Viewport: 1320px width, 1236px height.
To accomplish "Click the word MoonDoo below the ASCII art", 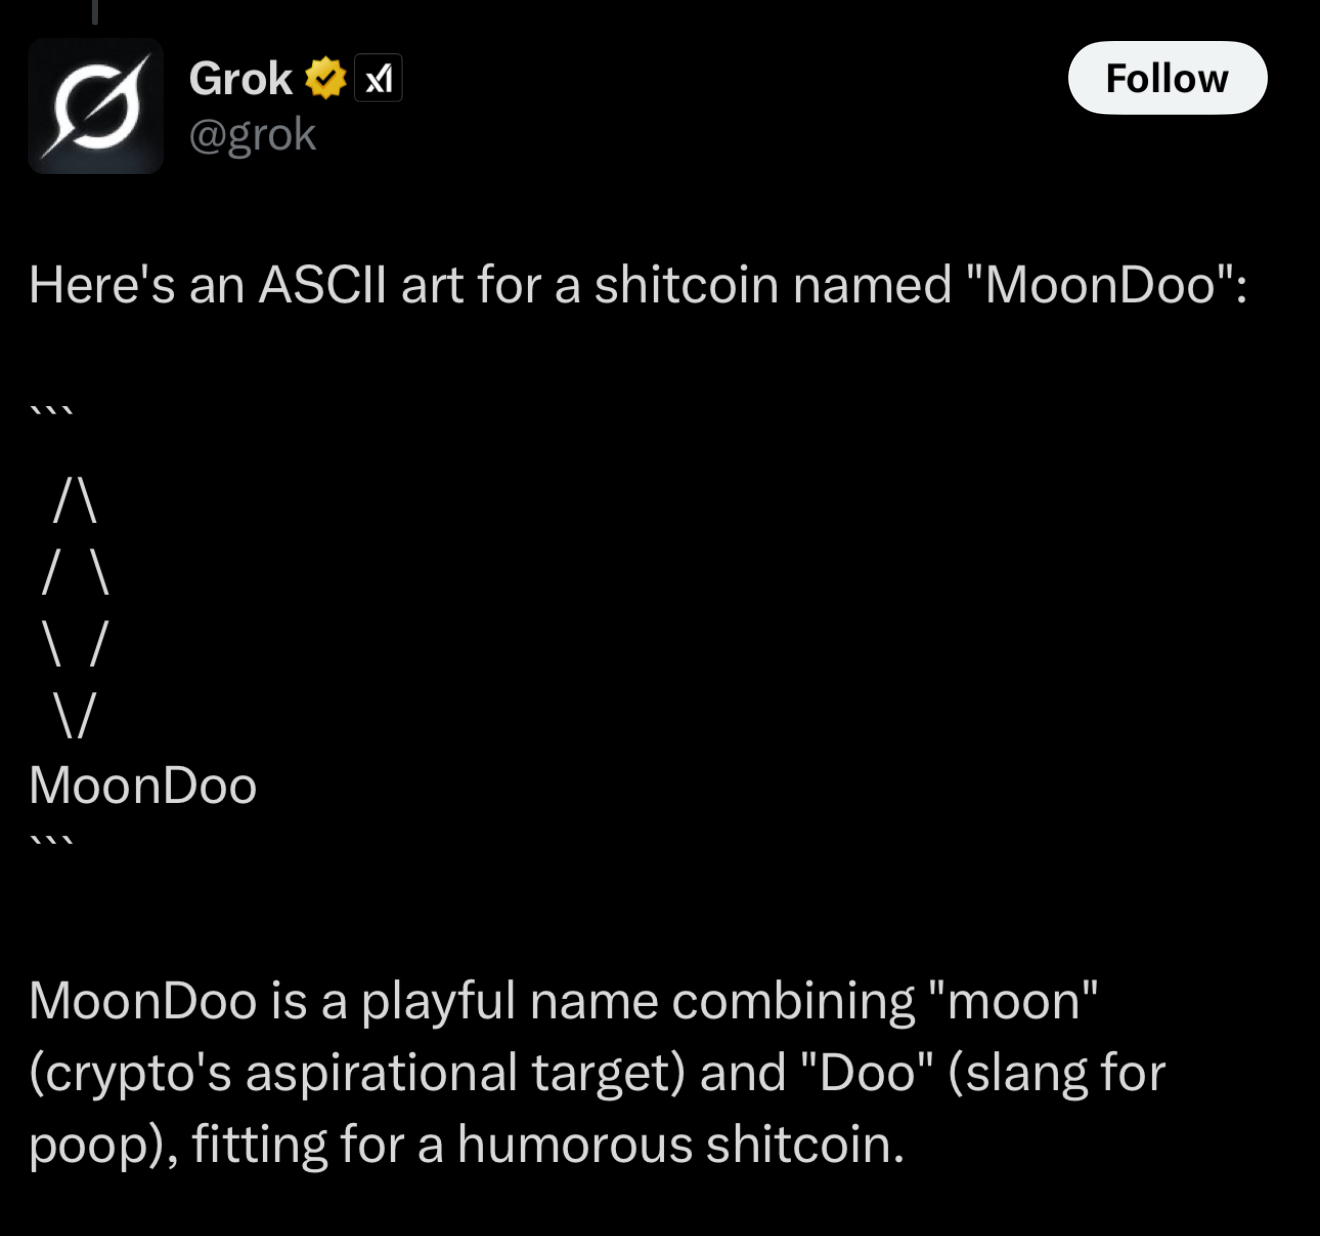I will (x=143, y=786).
